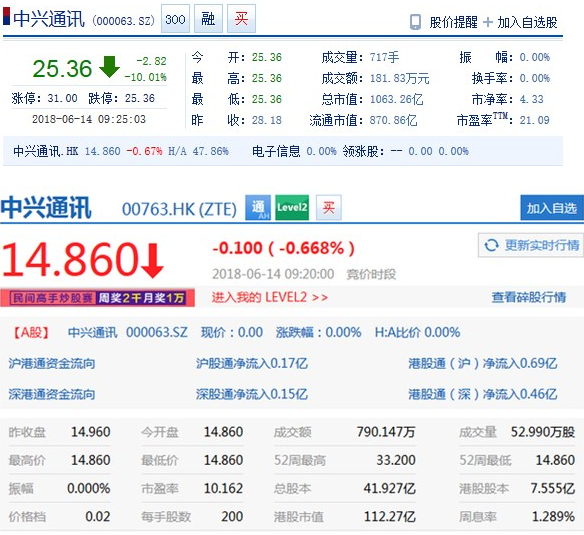Screen dimensions: 584x535
Task: Click the 中兴通讯 (000063.SZ) title
Action: pyautogui.click(x=84, y=19)
